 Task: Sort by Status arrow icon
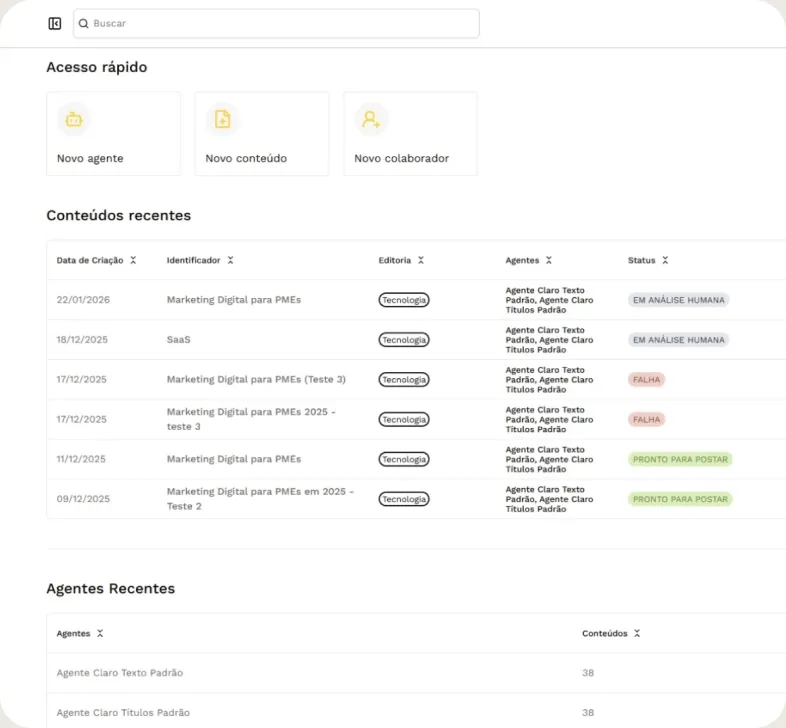tap(665, 260)
